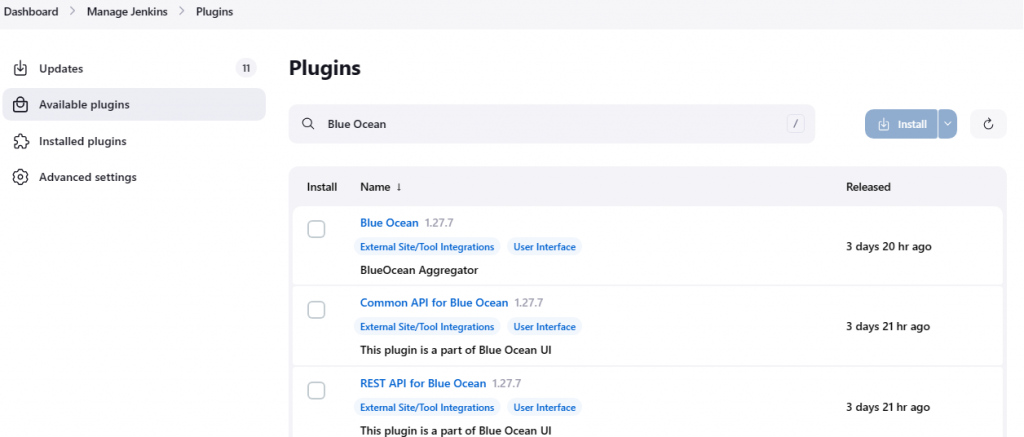Open the Installed plugins section
Screen dimensions: 1024x437
[82, 141]
